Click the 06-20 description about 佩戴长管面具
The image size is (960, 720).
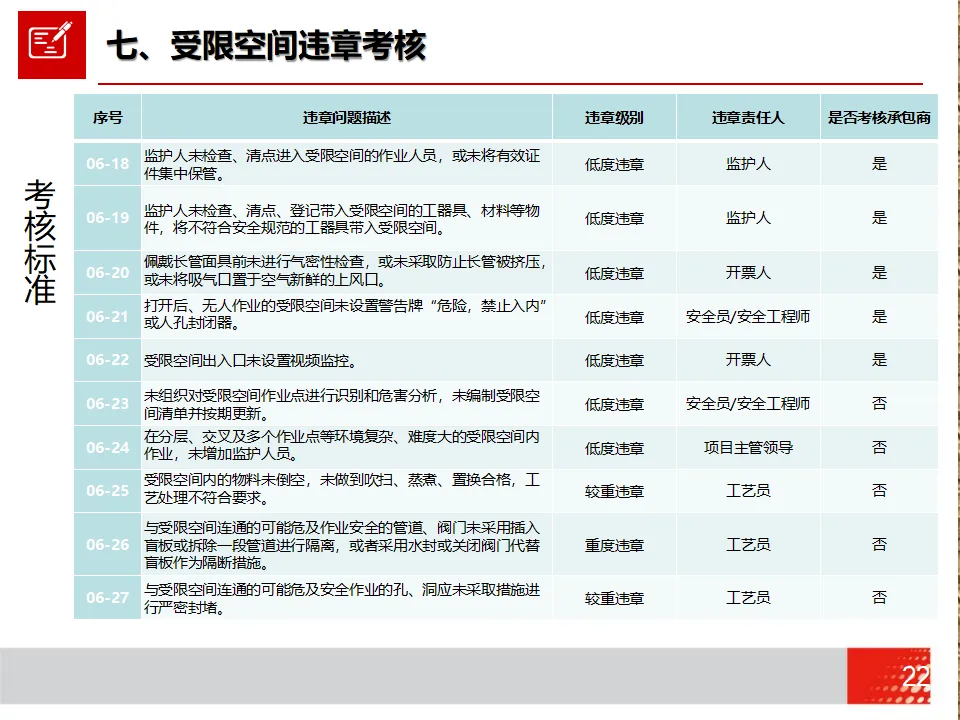click(x=345, y=271)
